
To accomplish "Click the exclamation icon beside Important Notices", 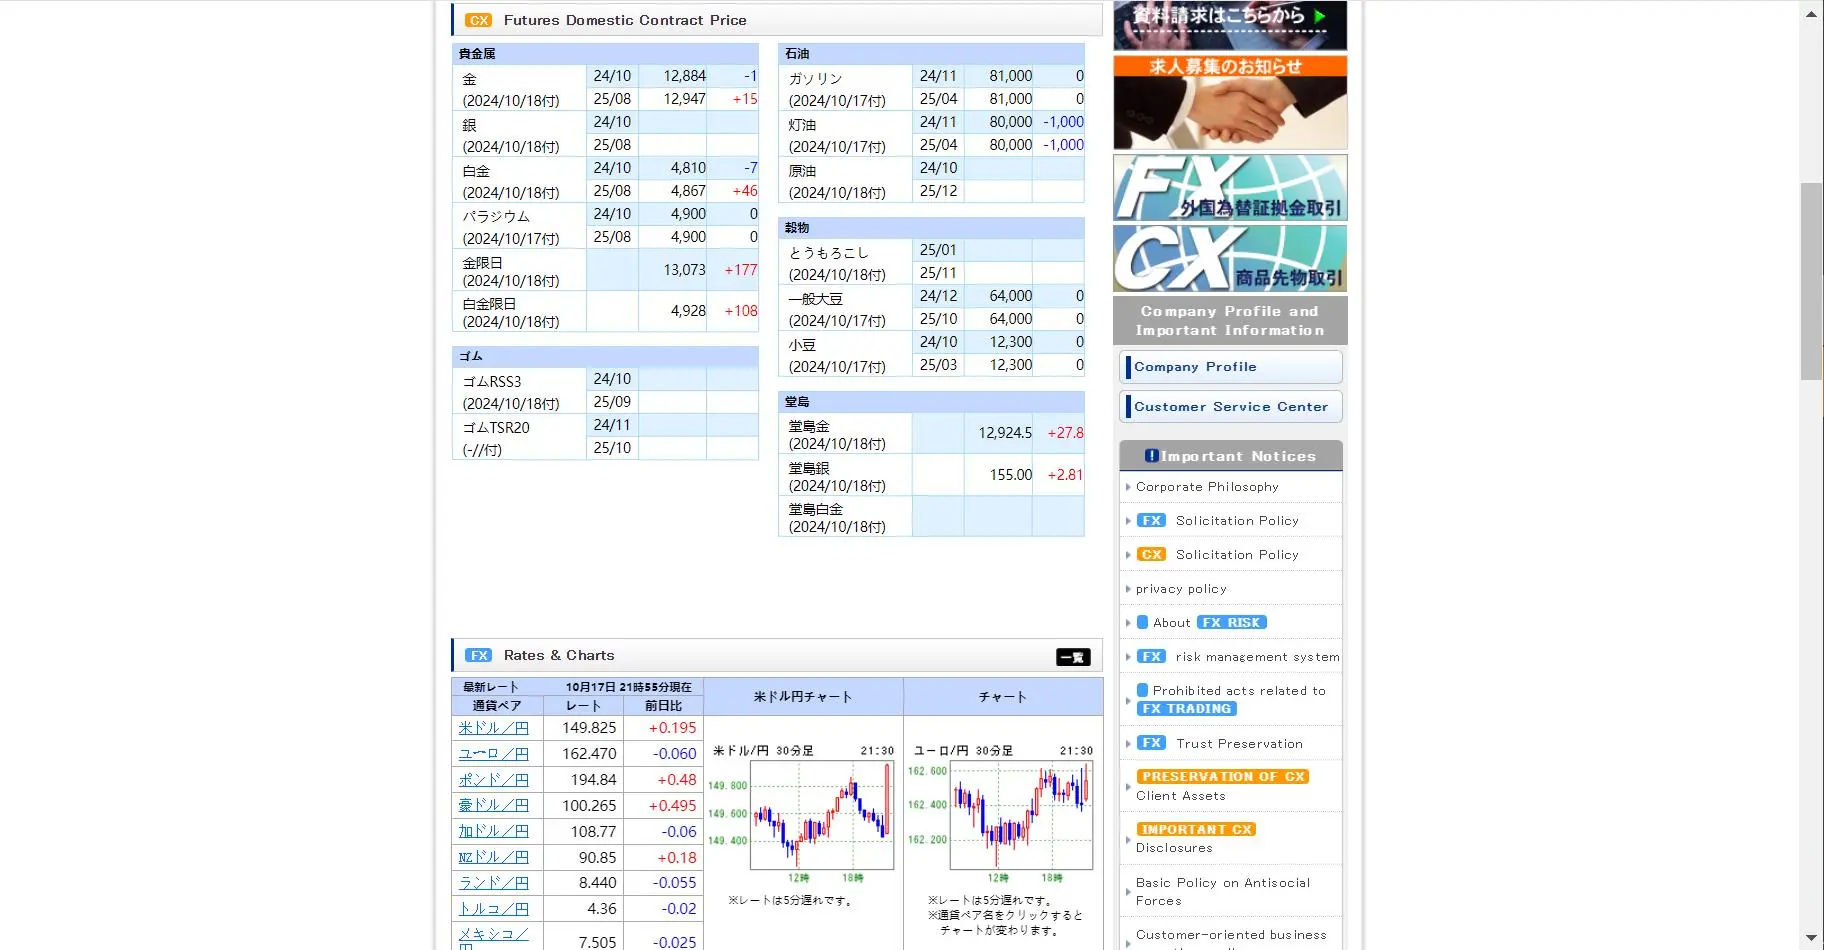I will click(x=1151, y=456).
